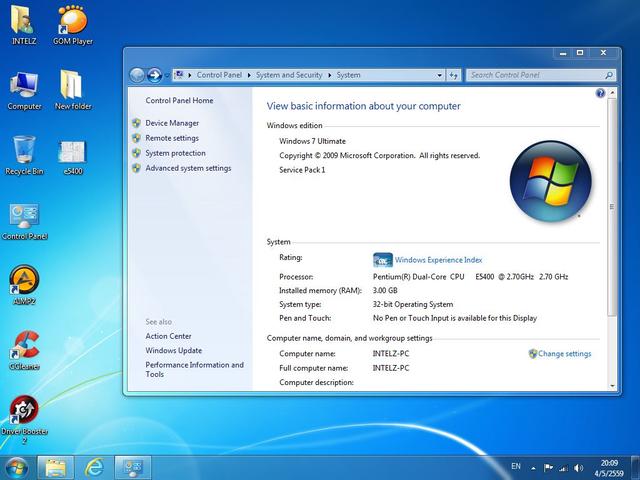Viewport: 640px width, 480px height.
Task: Open the recent pages dropdown arrow
Action: point(167,76)
